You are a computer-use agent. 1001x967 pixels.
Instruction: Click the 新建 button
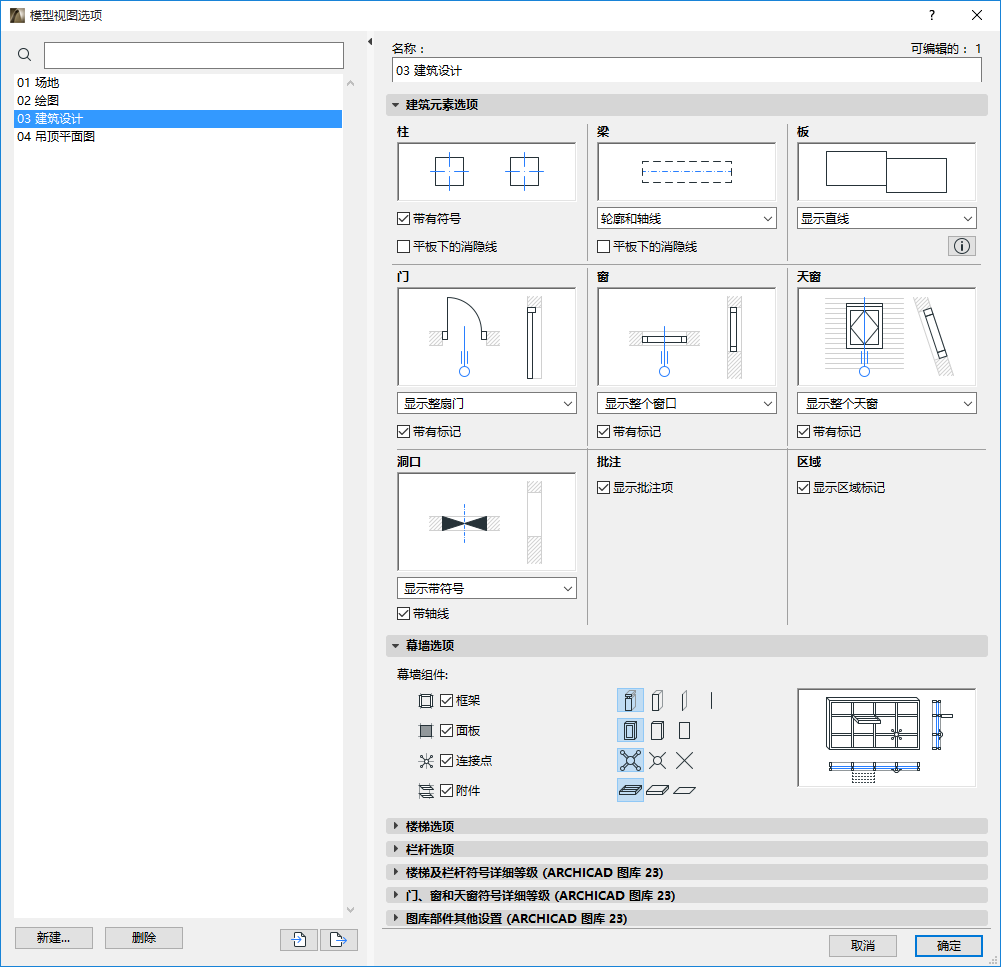point(53,938)
